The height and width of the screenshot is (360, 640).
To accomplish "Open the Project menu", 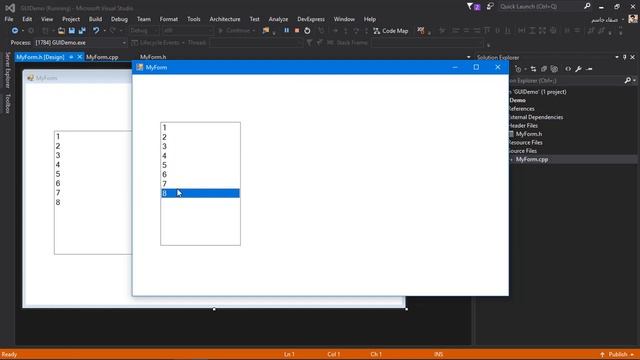I will tap(71, 19).
